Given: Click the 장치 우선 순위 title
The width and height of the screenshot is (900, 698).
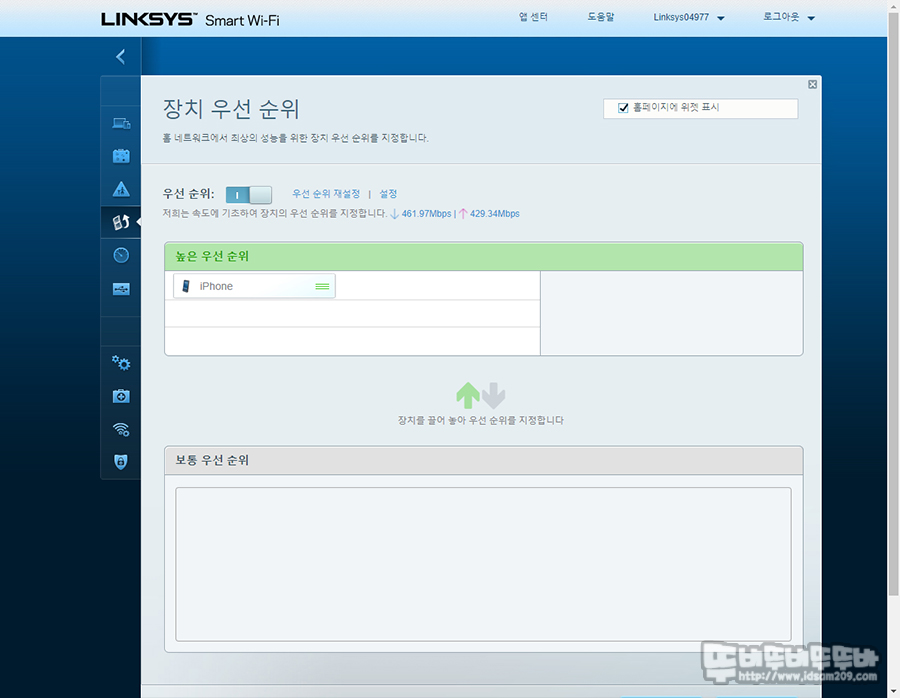Looking at the screenshot, I should (x=231, y=108).
